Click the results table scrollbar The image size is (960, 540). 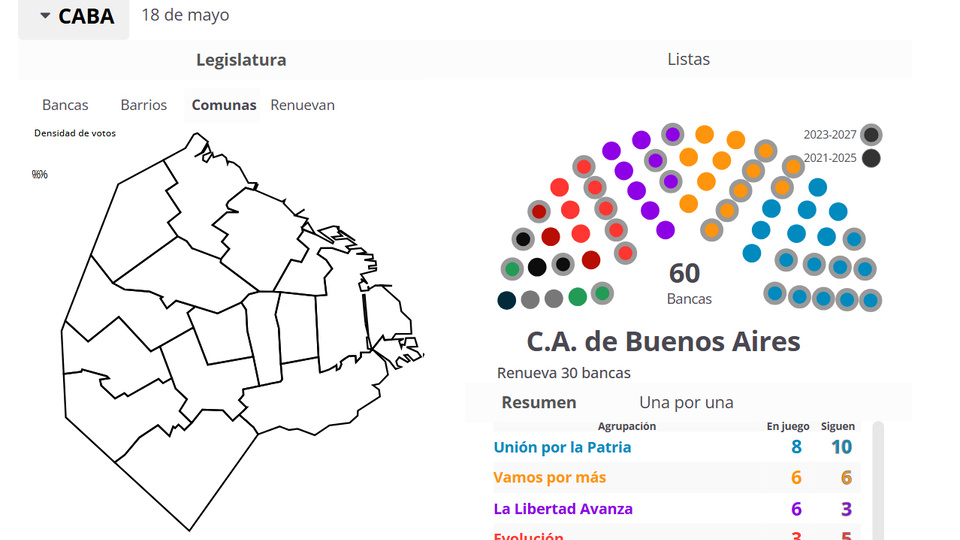(x=878, y=480)
